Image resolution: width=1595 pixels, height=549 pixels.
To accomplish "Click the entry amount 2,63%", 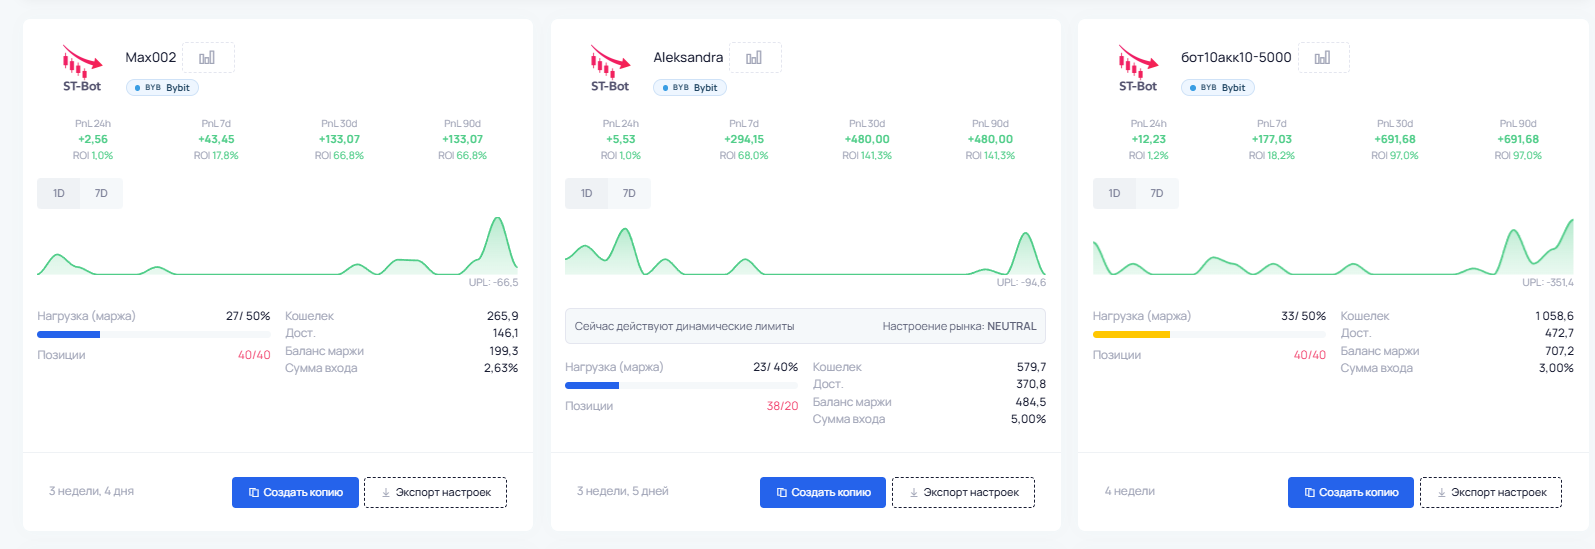I will tap(501, 368).
